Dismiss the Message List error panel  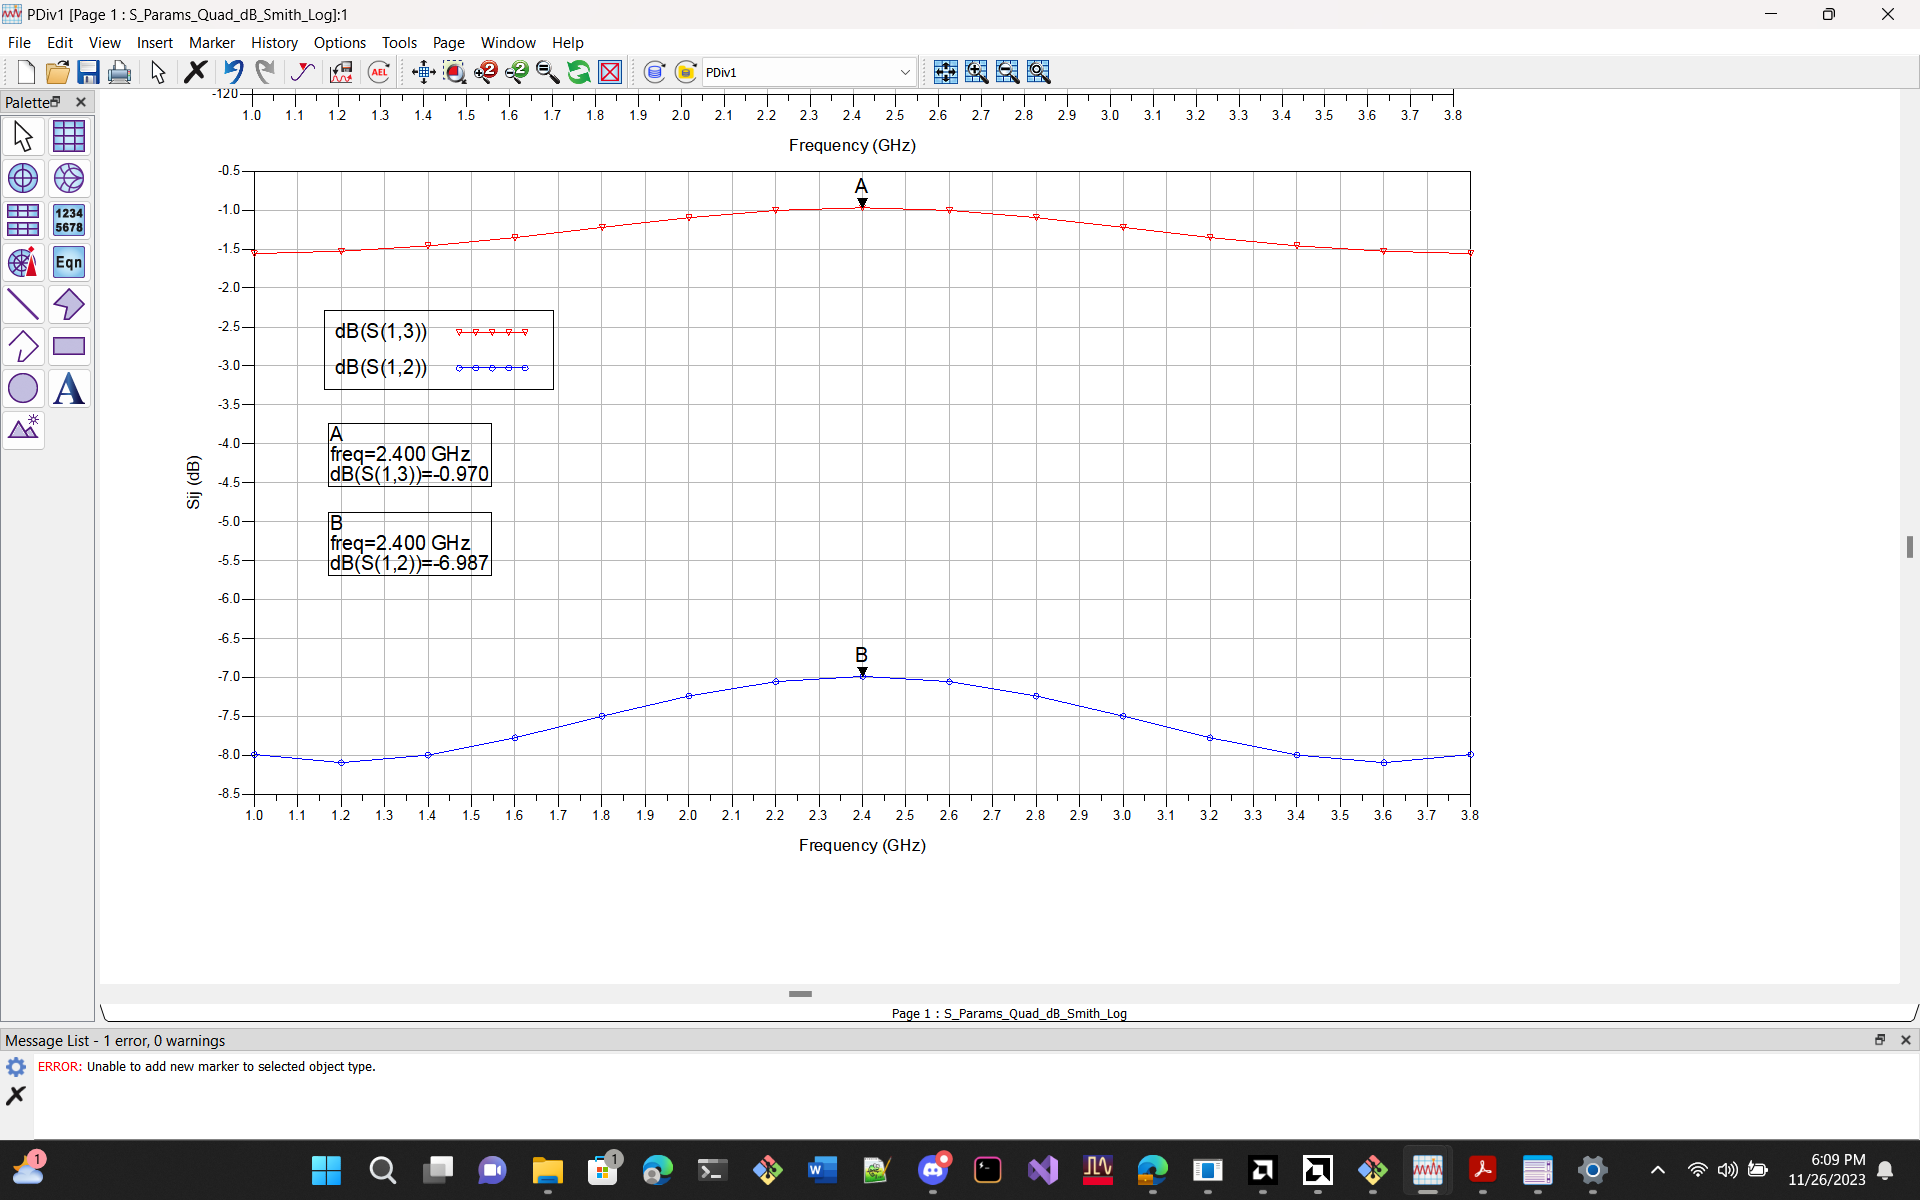point(1905,1040)
